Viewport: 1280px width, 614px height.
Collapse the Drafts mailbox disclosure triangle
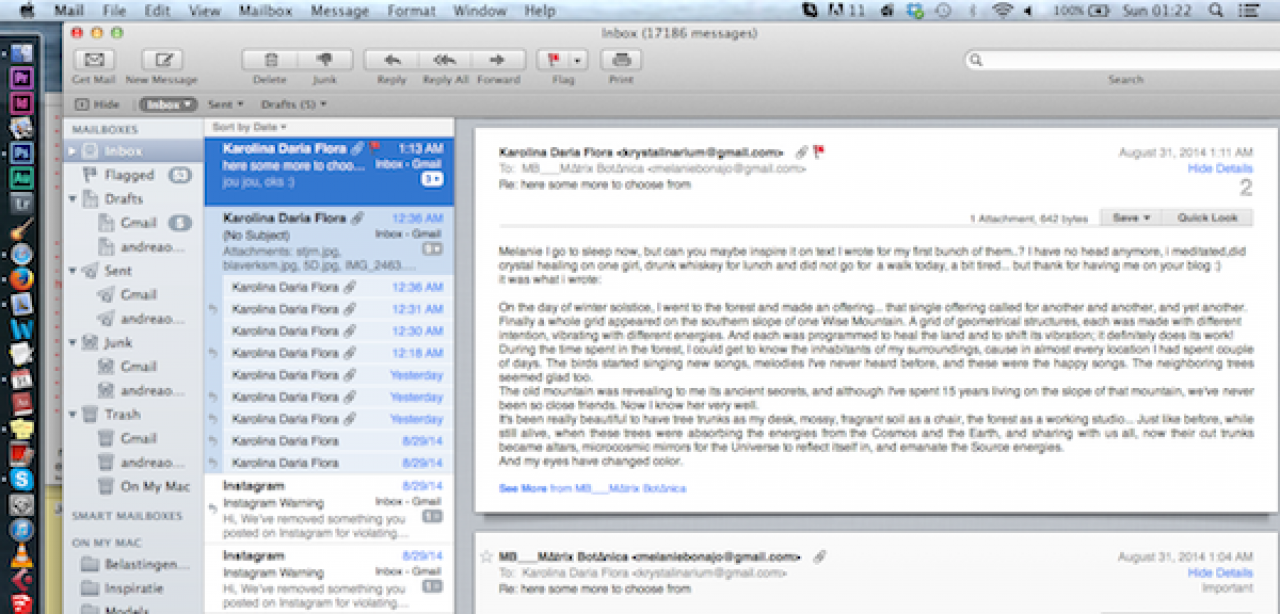pyautogui.click(x=73, y=199)
